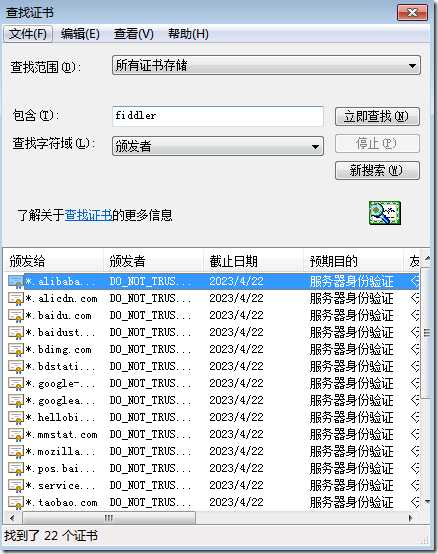Viewport: 438px width, 554px height.
Task: Click certificate icon of *.alibaba row
Action: coord(16,282)
